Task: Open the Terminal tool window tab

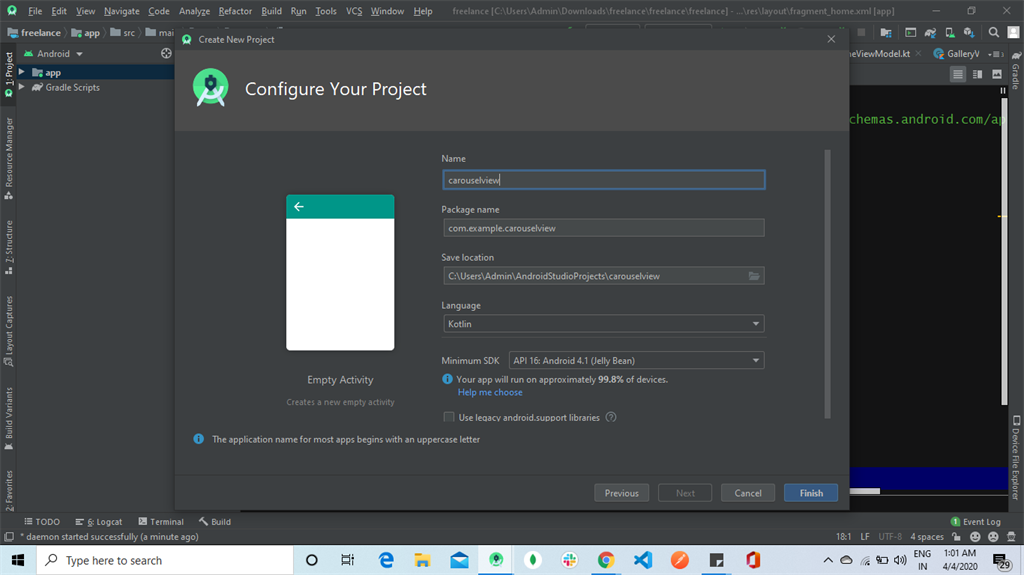Action: [160, 521]
